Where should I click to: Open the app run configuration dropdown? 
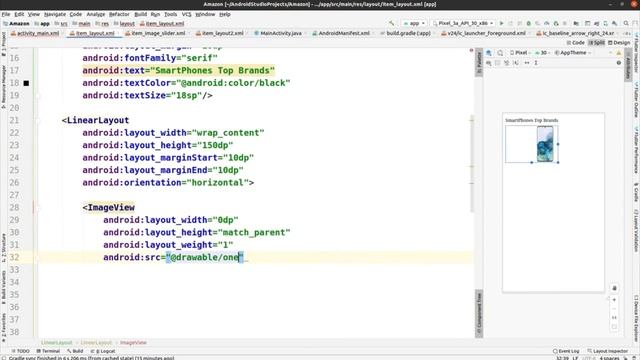(414, 23)
